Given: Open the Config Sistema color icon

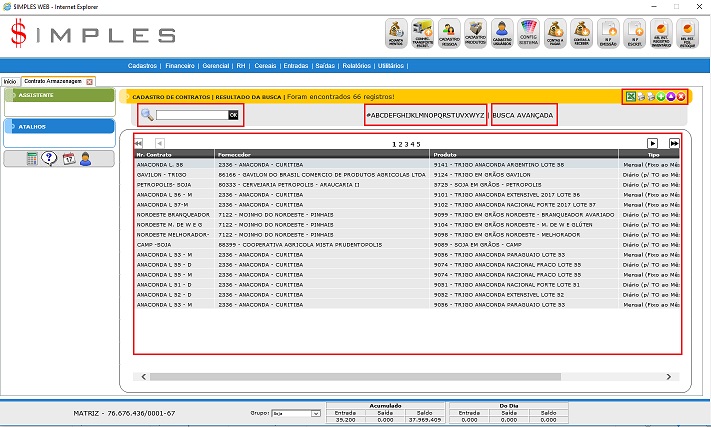Looking at the screenshot, I should click(529, 33).
